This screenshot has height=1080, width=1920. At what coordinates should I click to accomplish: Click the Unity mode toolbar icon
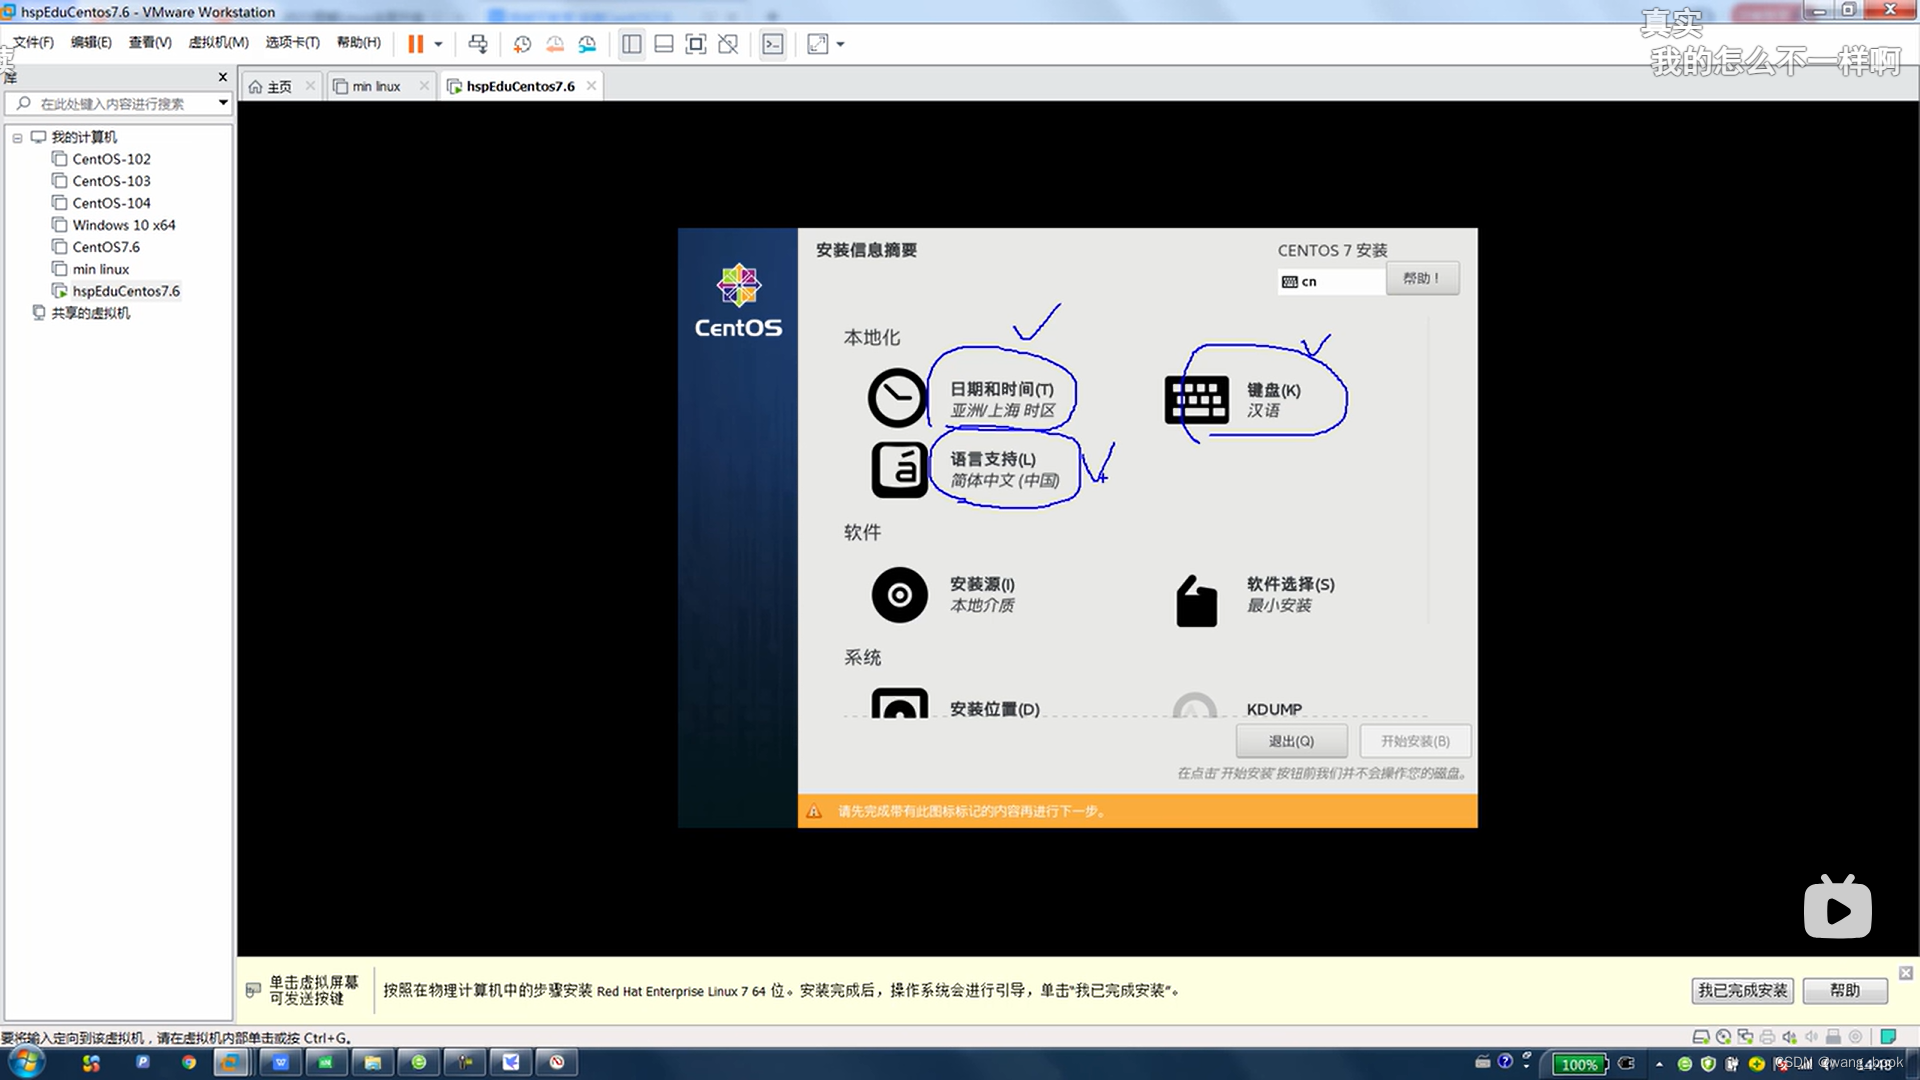(x=728, y=44)
